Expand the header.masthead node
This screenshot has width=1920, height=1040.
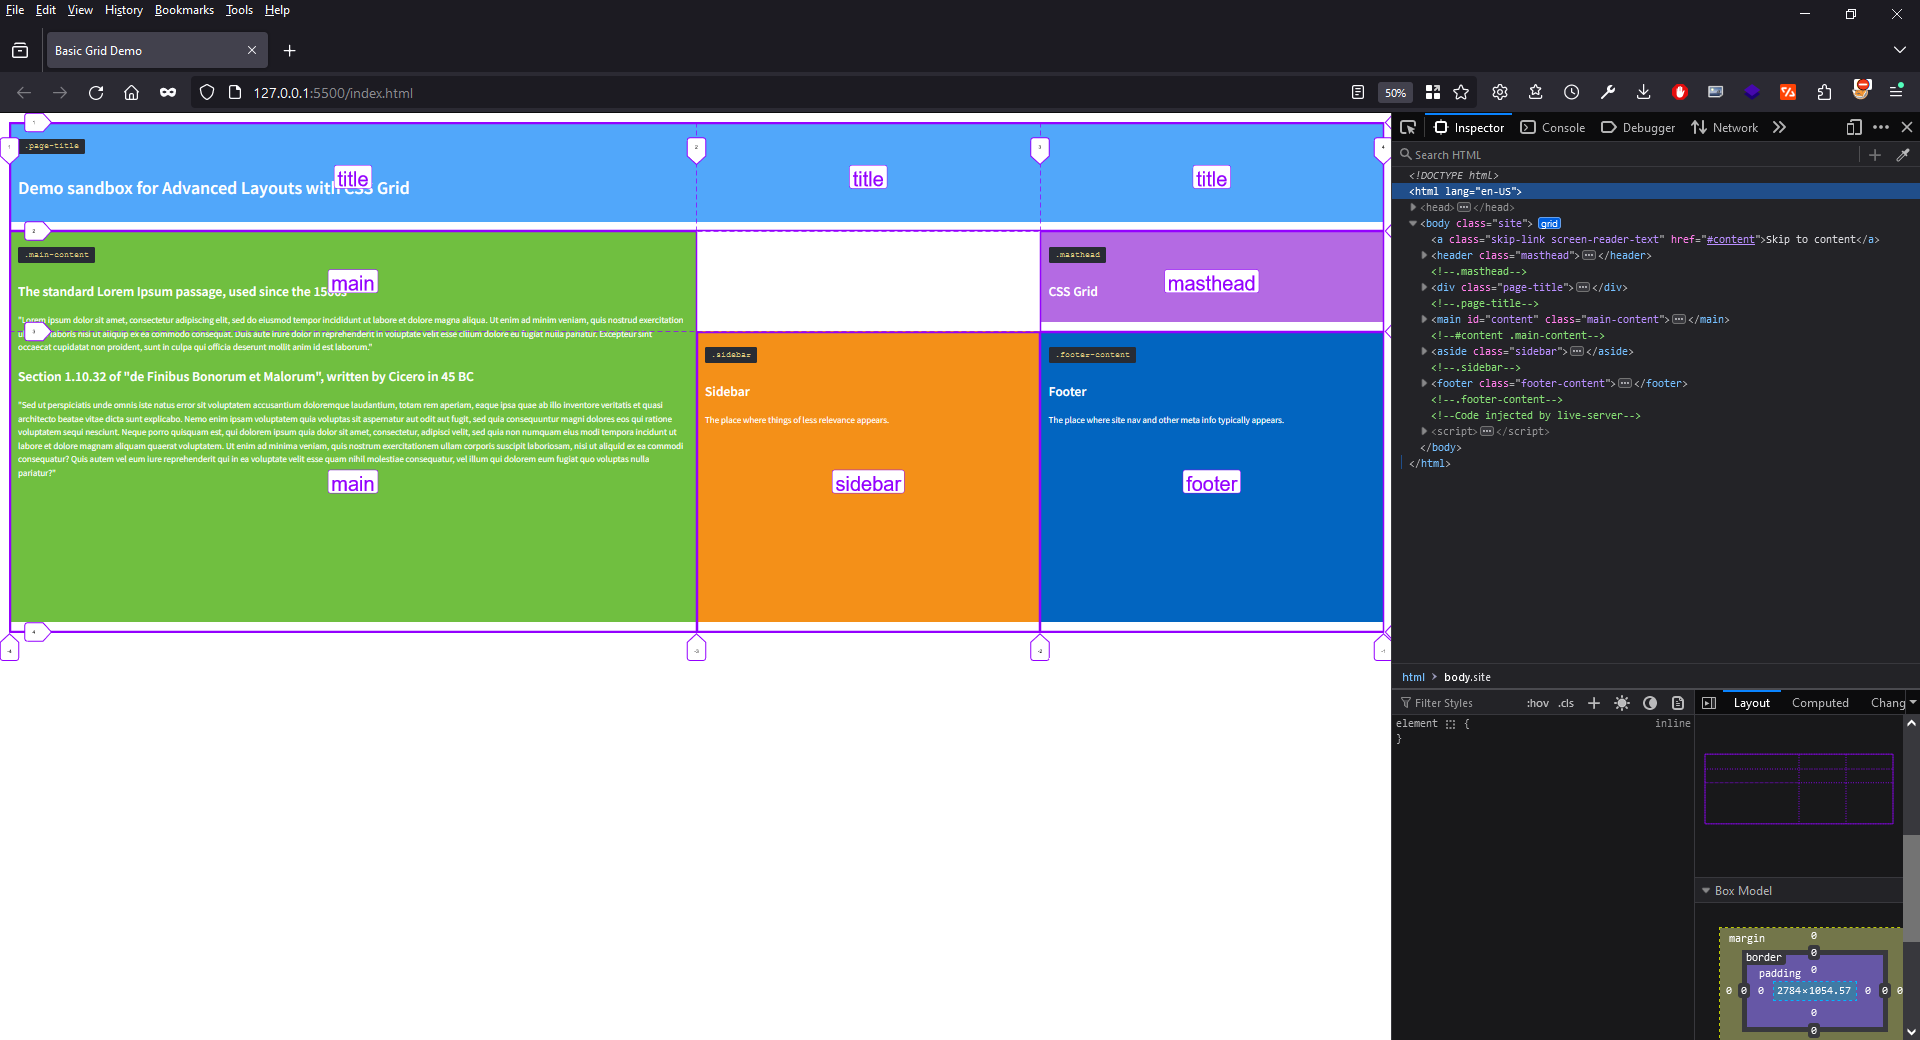tap(1424, 255)
